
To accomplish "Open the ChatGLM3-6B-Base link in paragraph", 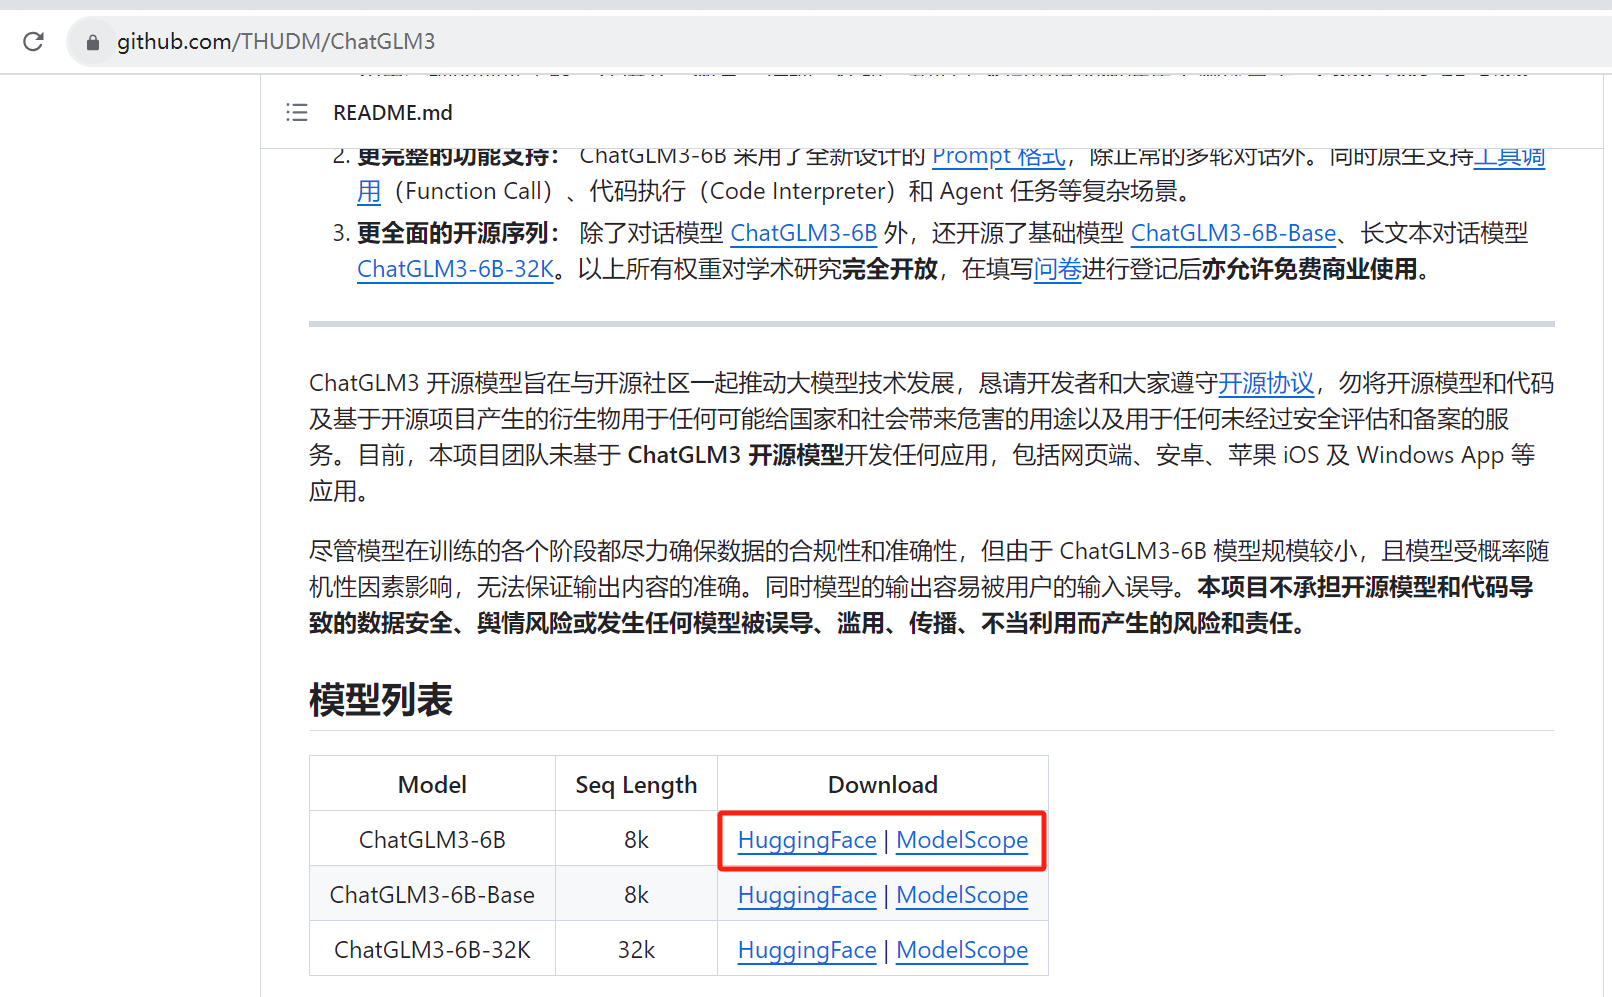I will 1233,233.
